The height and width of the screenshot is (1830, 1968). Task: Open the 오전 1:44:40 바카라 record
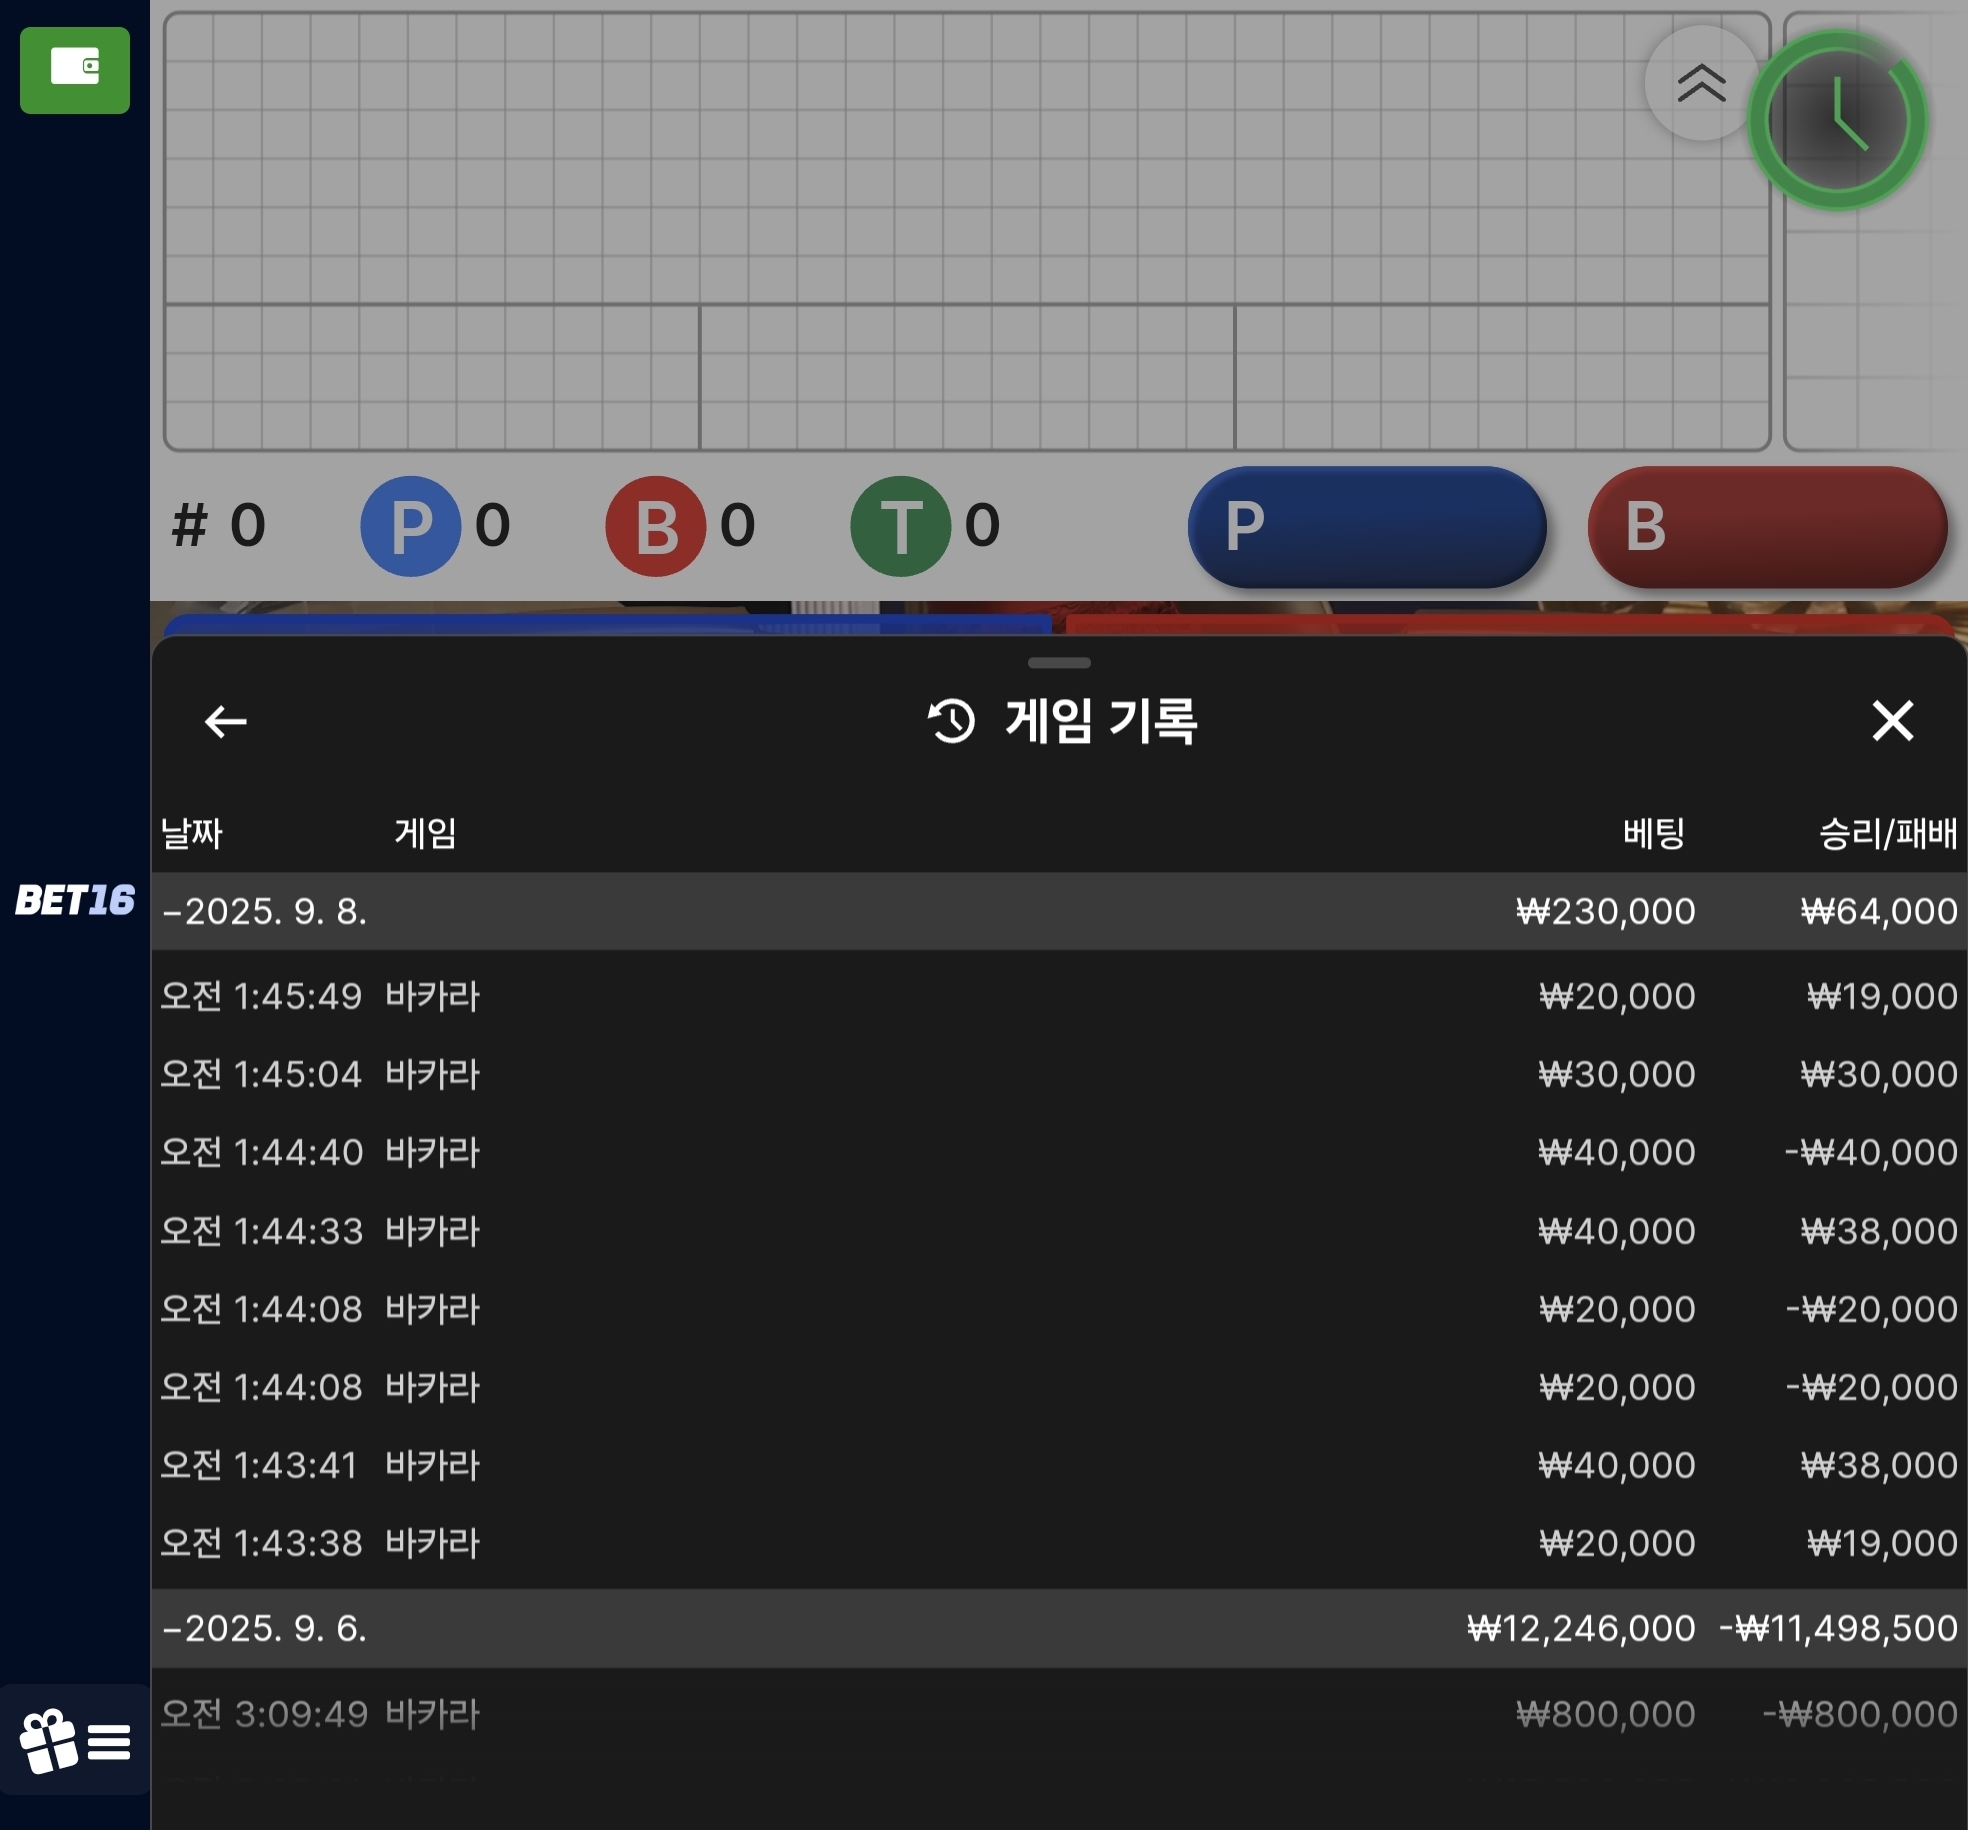coord(1059,1152)
